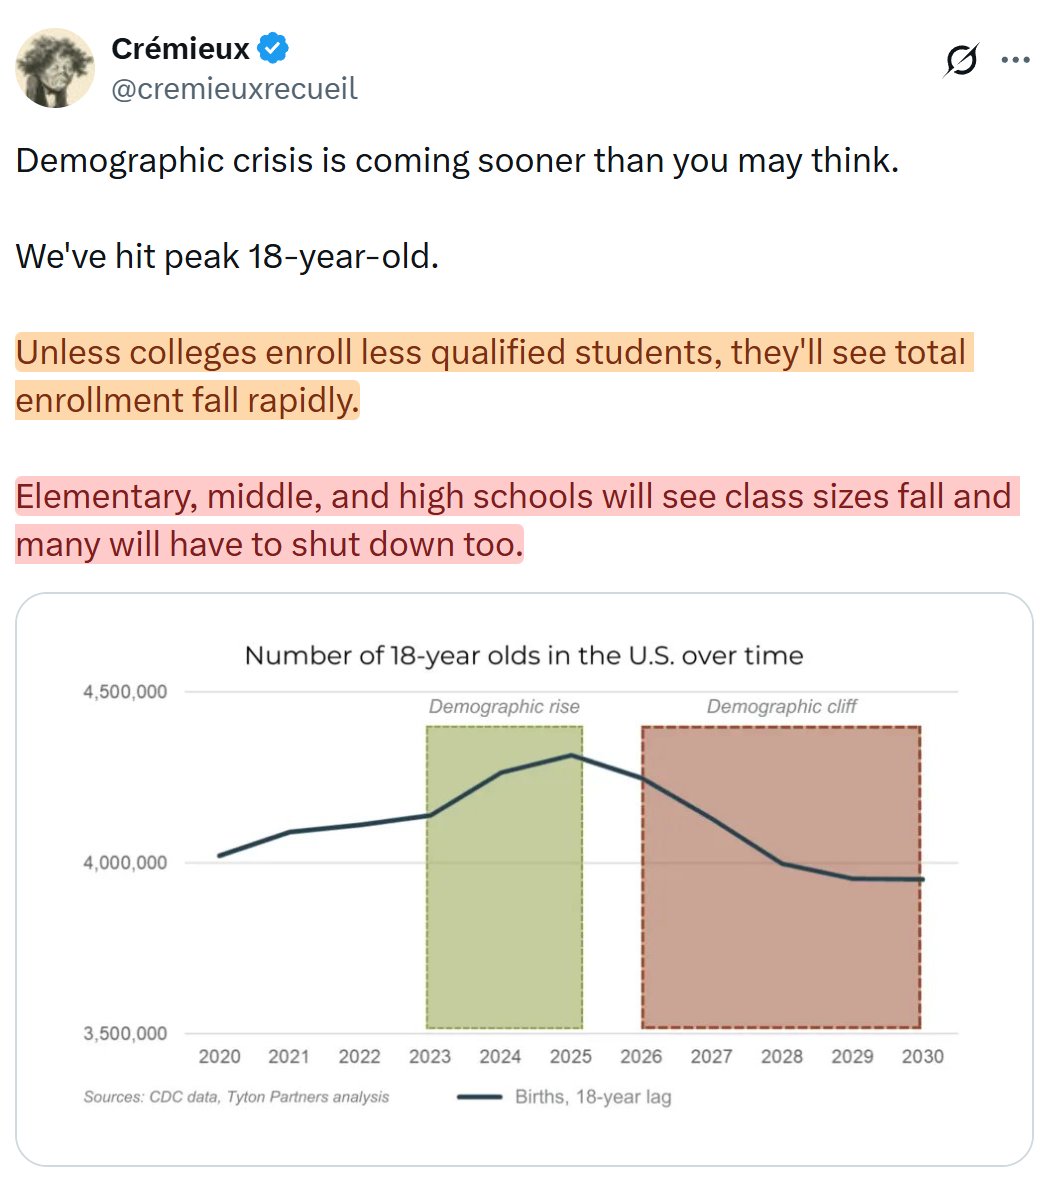Click the Births 18-year lag legend line
Screen dimensions: 1048x1180
coord(479,1097)
